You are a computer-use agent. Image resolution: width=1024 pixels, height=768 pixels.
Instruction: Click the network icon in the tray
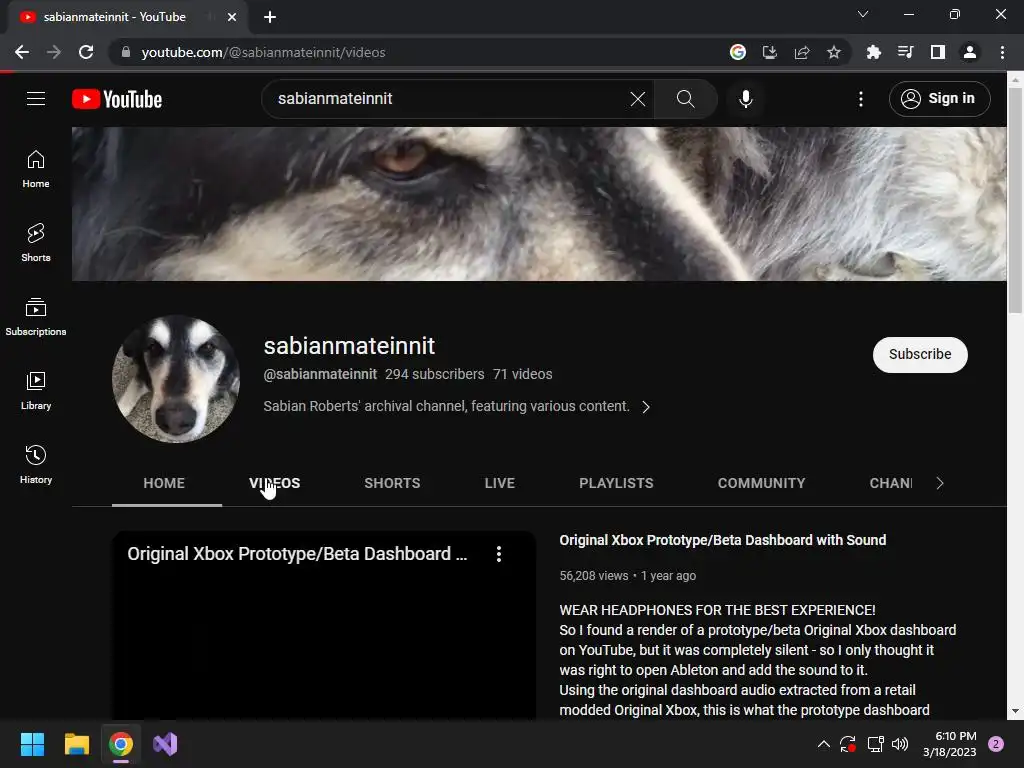tap(875, 744)
